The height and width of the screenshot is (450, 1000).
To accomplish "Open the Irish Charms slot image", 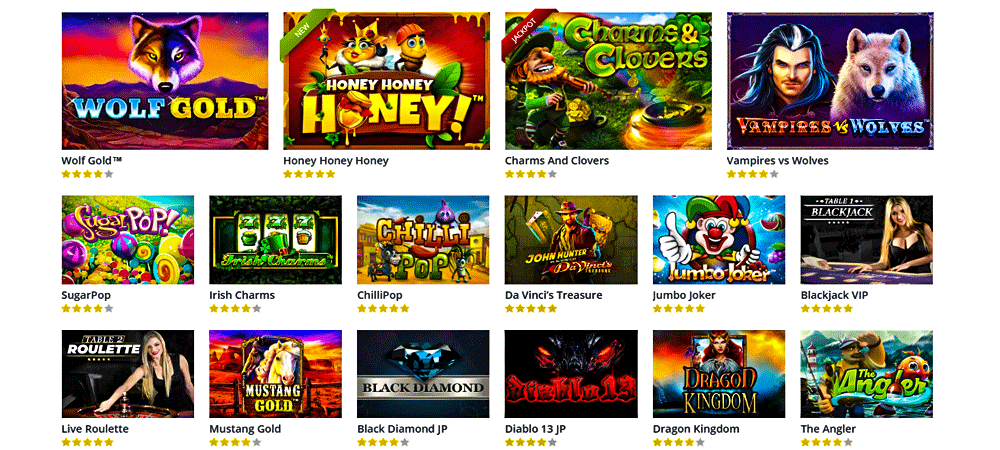I will coord(276,240).
